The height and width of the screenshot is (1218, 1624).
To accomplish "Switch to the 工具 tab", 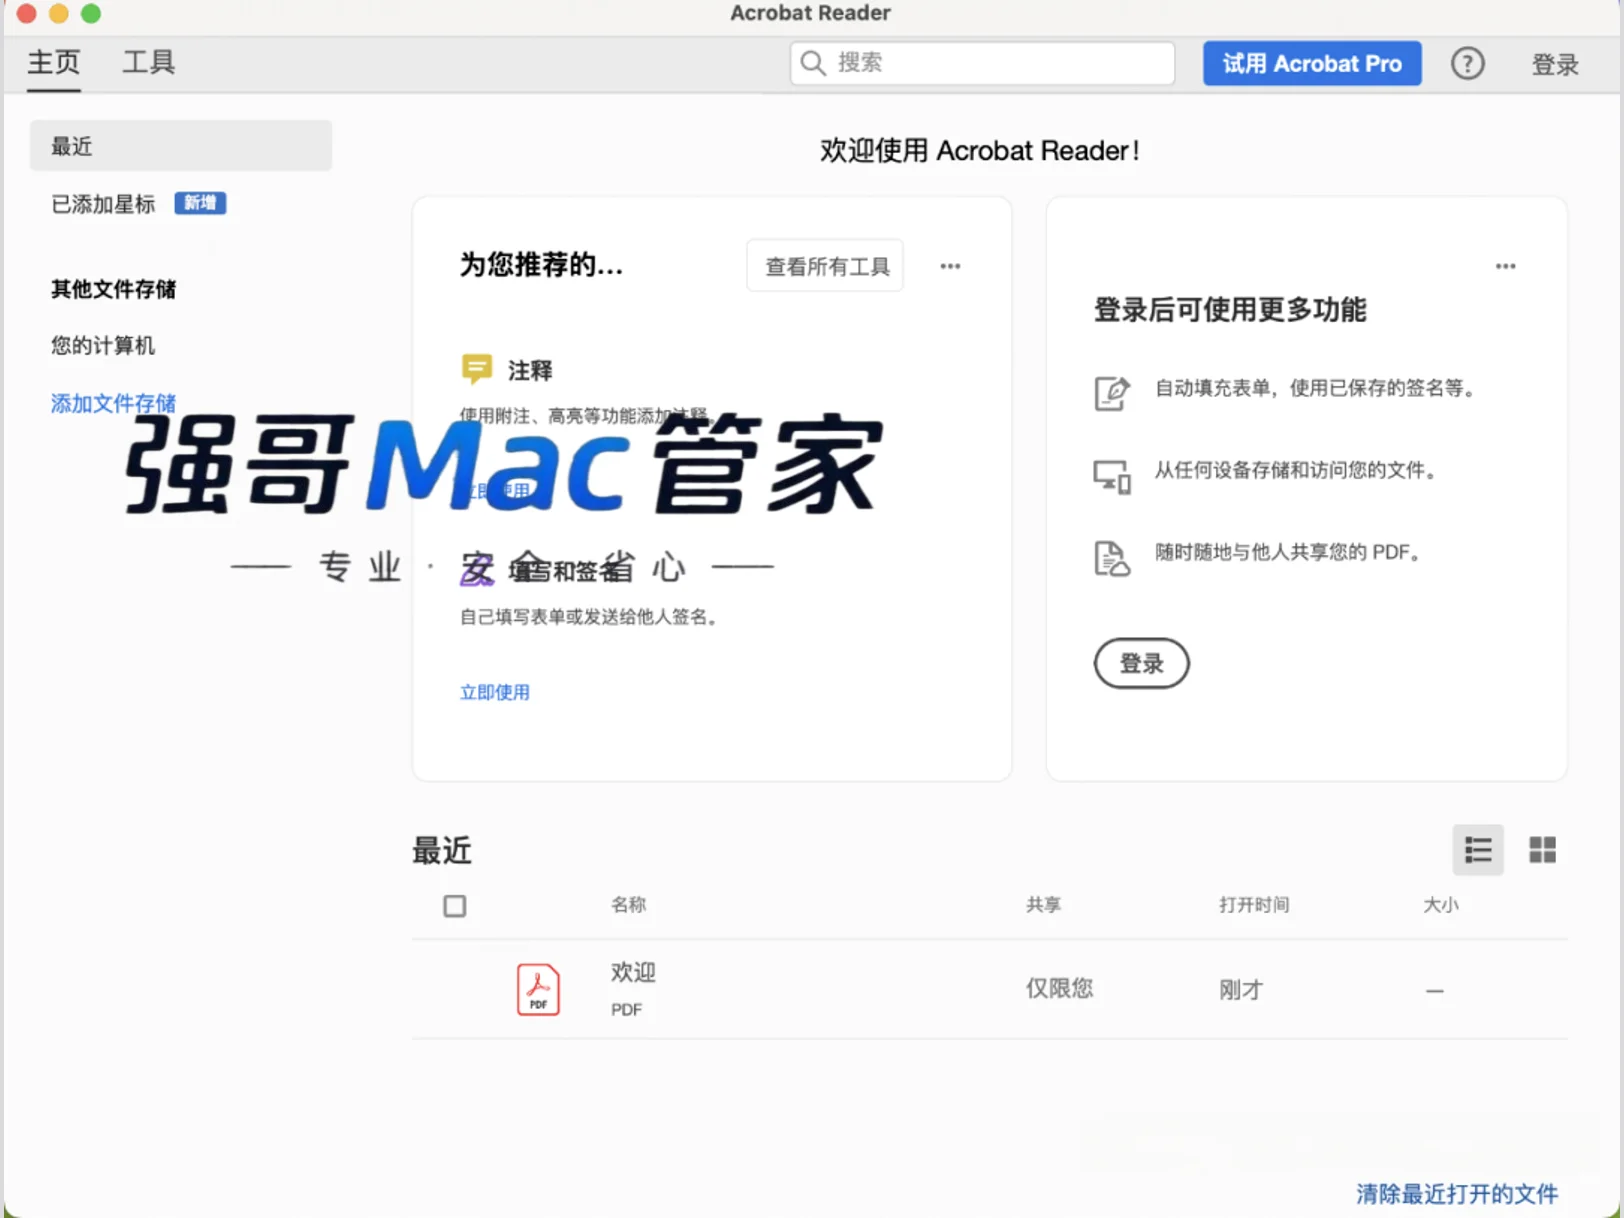I will point(149,62).
